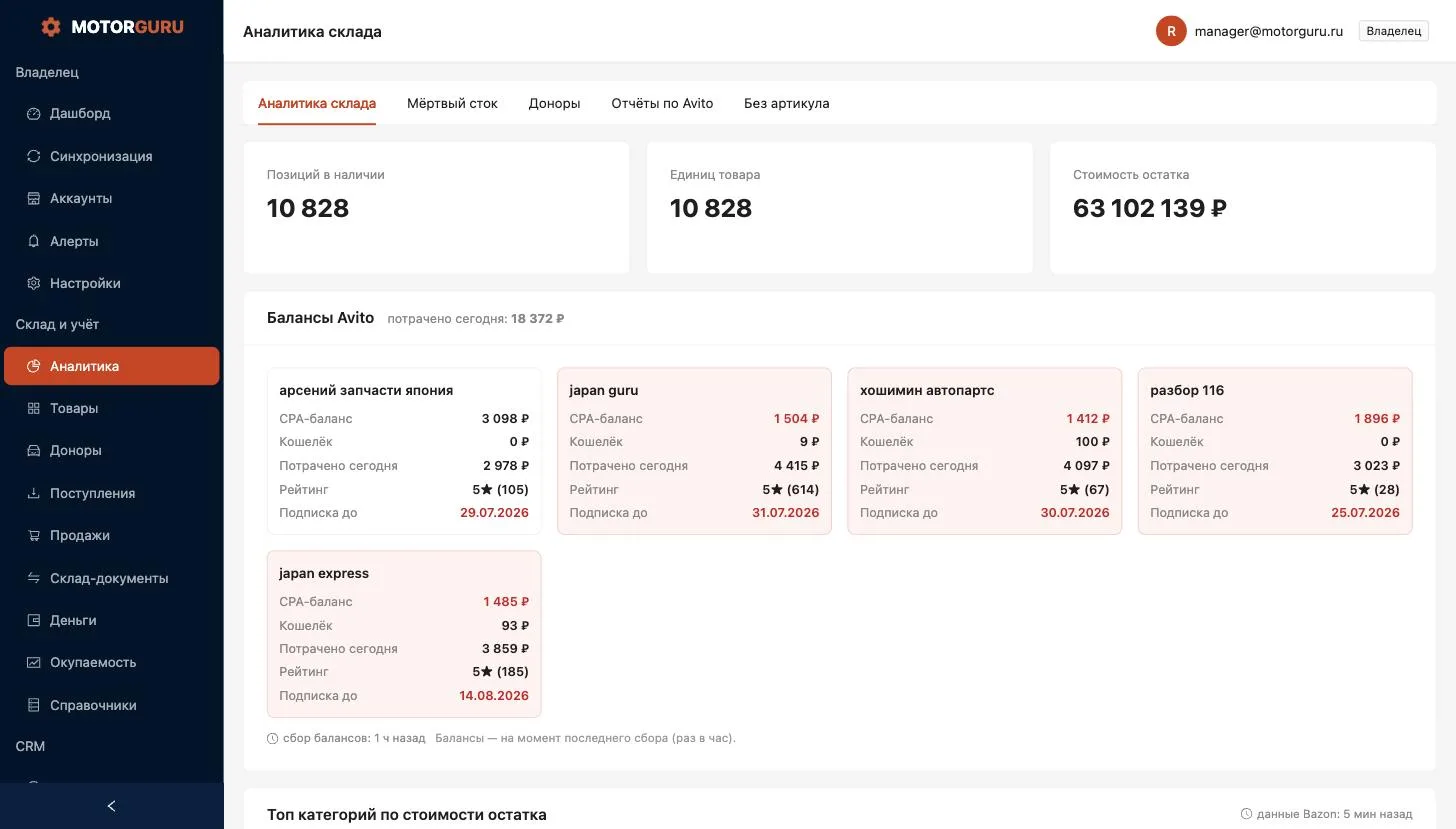This screenshot has width=1456, height=829.
Task: Switch to the Мёртвый сток tab
Action: 452,103
